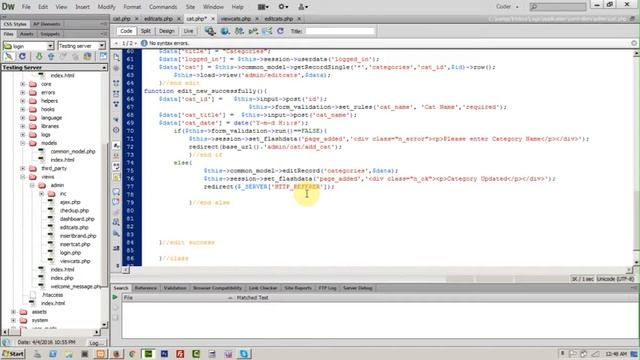Image resolution: width=640 pixels, height=360 pixels.
Task: Open the site selector dropdown showing login
Action: [x=28, y=46]
